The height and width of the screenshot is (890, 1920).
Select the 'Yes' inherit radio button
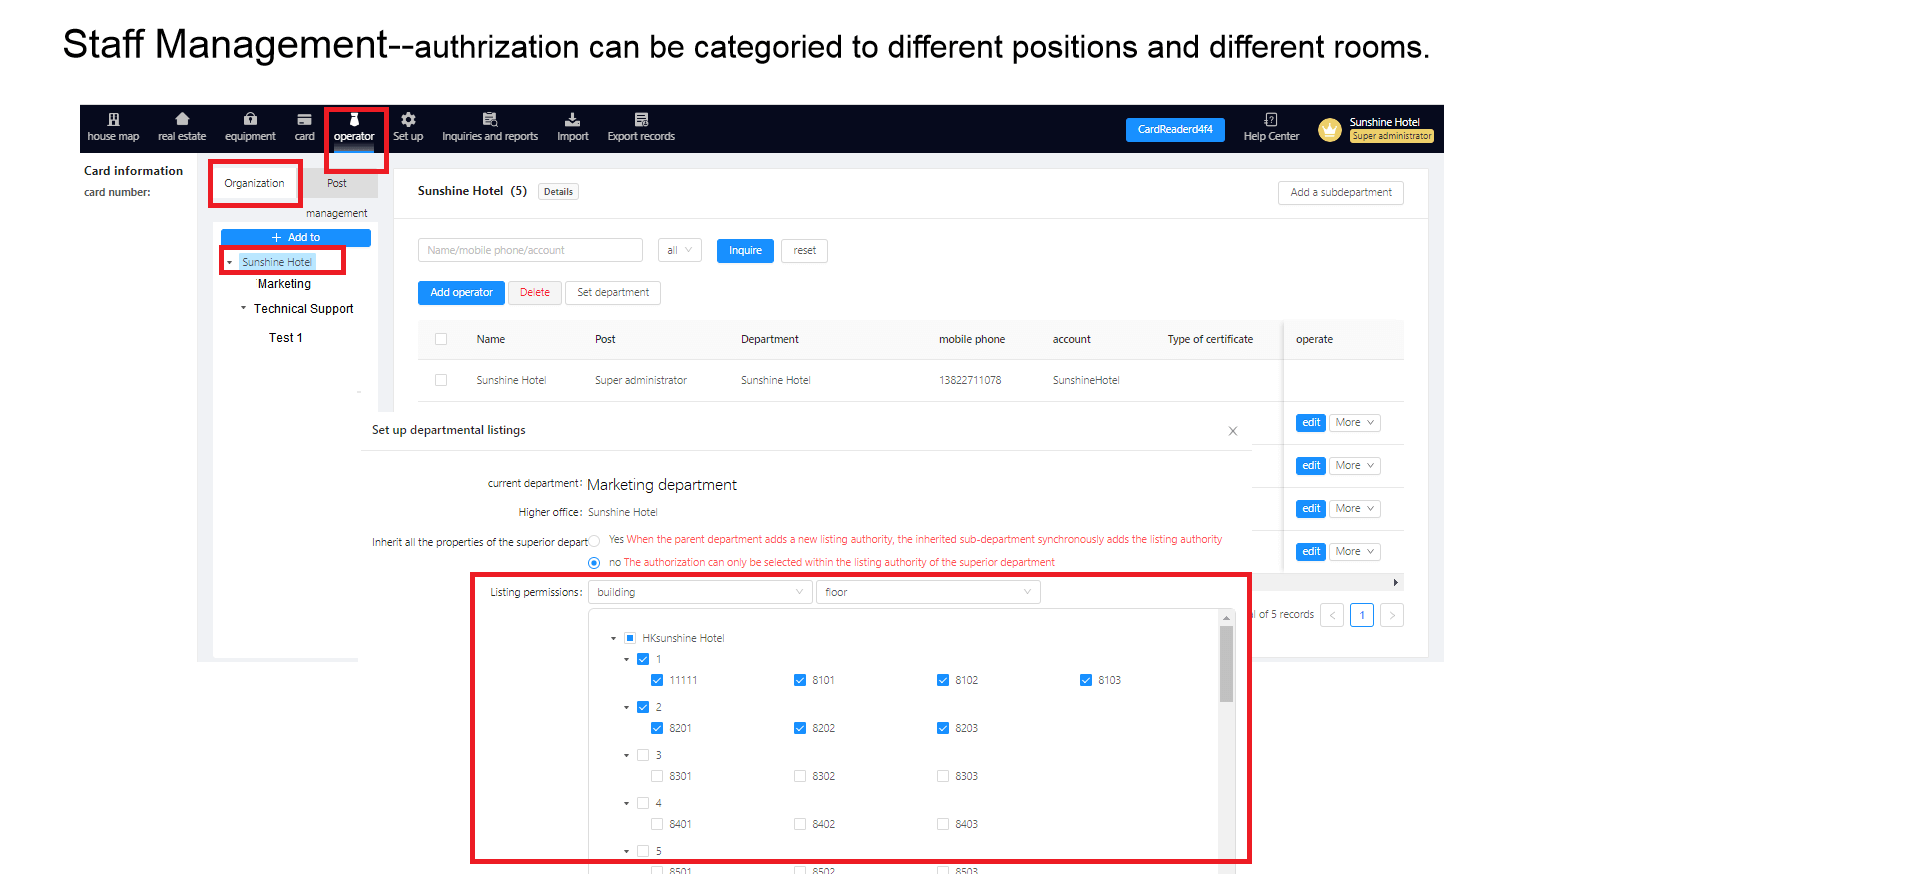coord(594,541)
